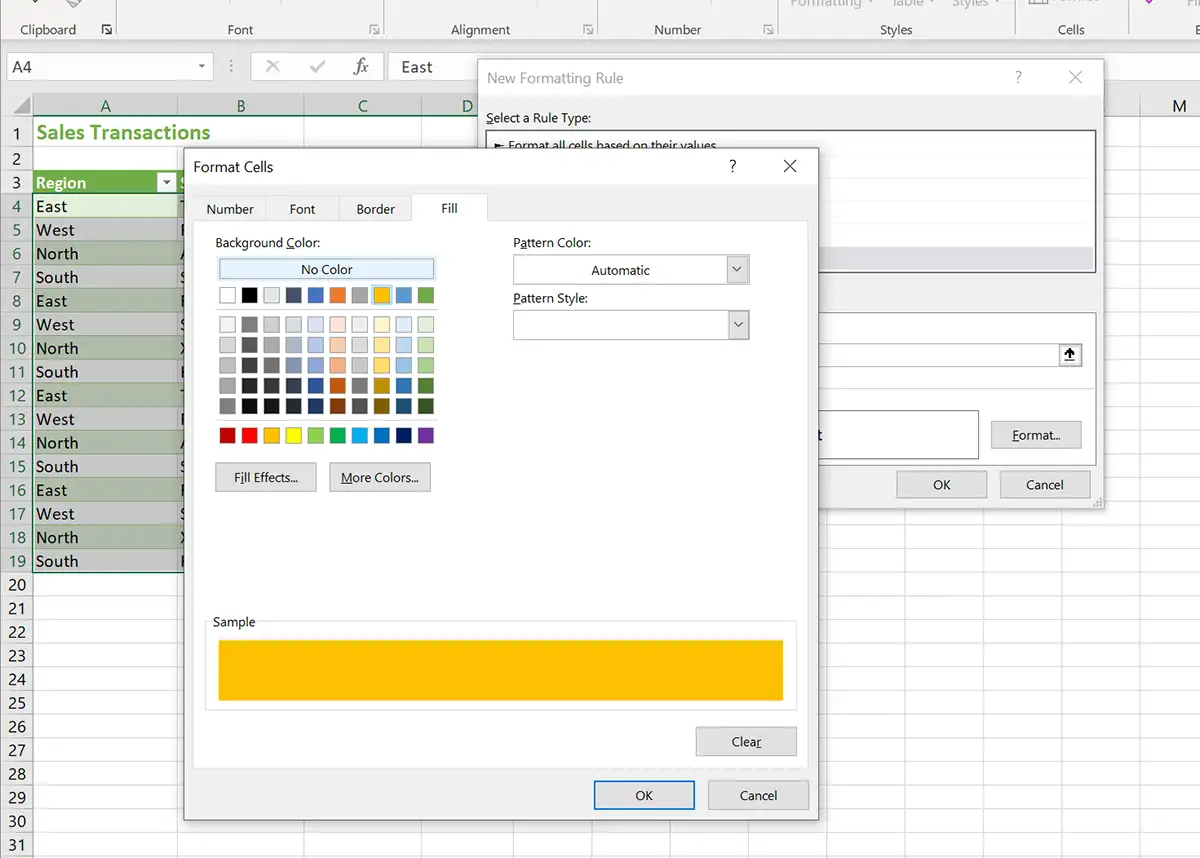Click column header C
The width and height of the screenshot is (1200, 858).
click(x=363, y=106)
